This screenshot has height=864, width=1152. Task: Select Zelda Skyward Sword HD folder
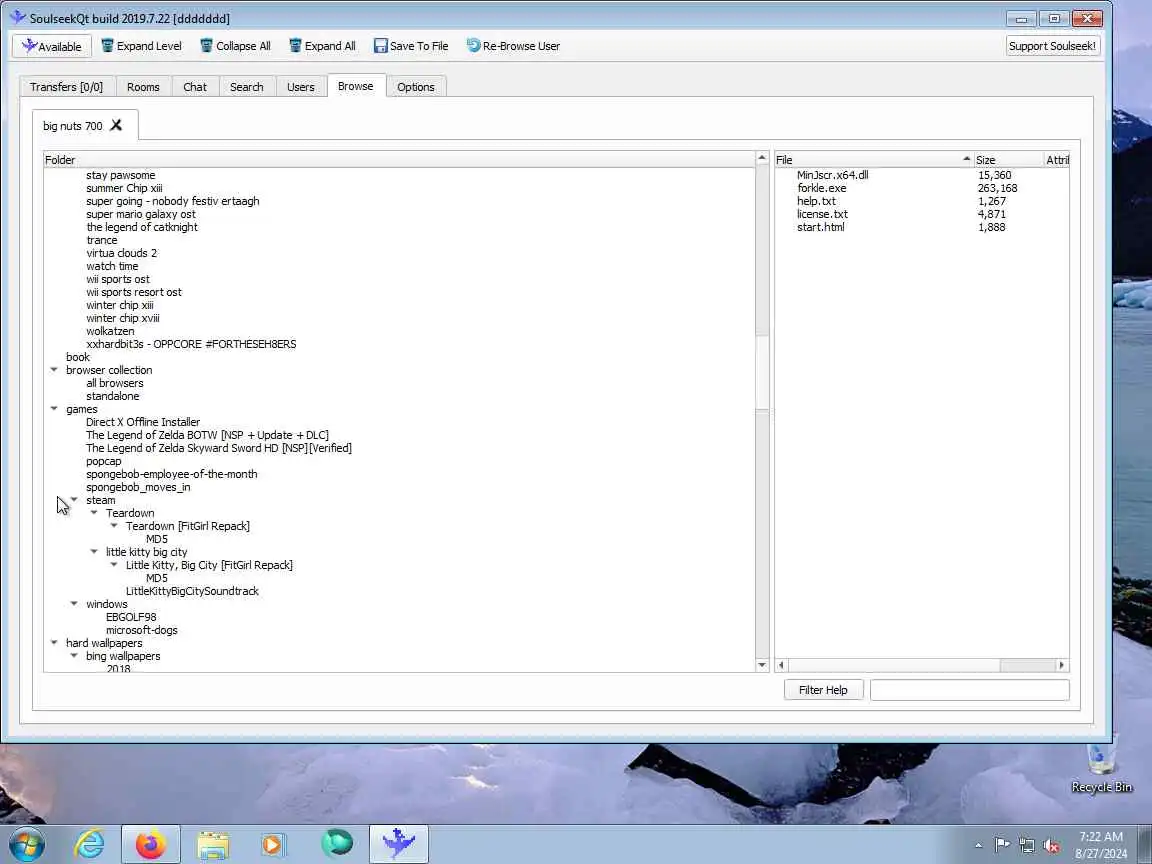219,448
